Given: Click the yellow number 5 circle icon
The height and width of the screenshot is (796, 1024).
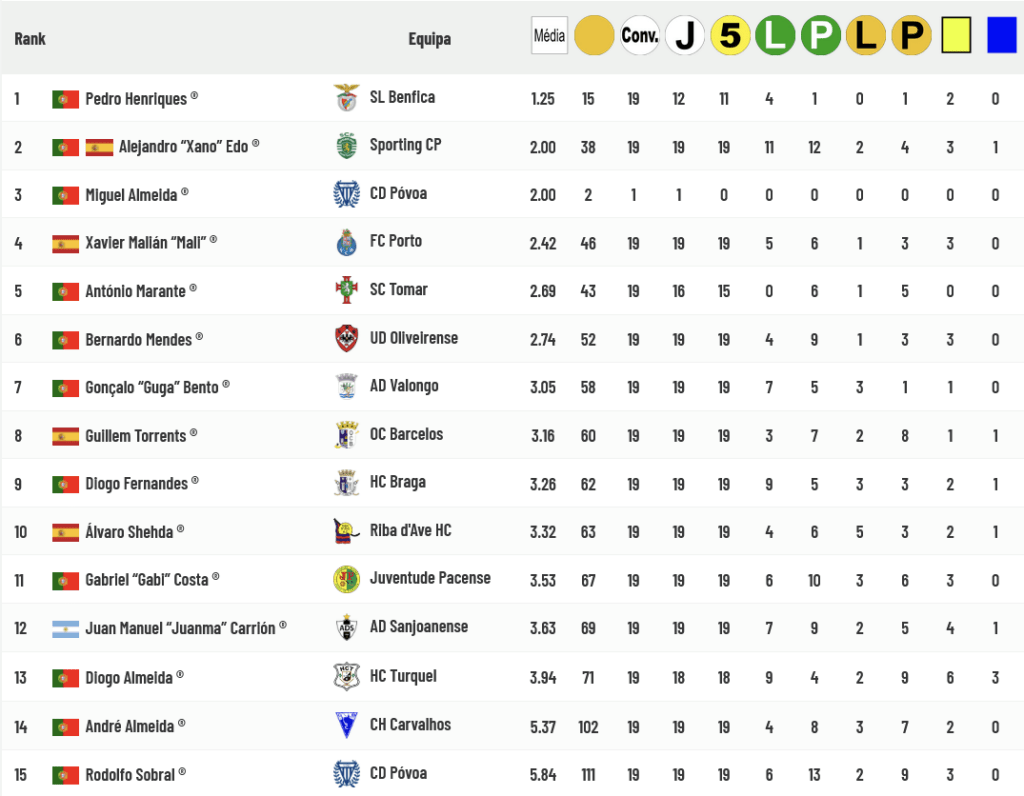Looking at the screenshot, I should pos(730,36).
